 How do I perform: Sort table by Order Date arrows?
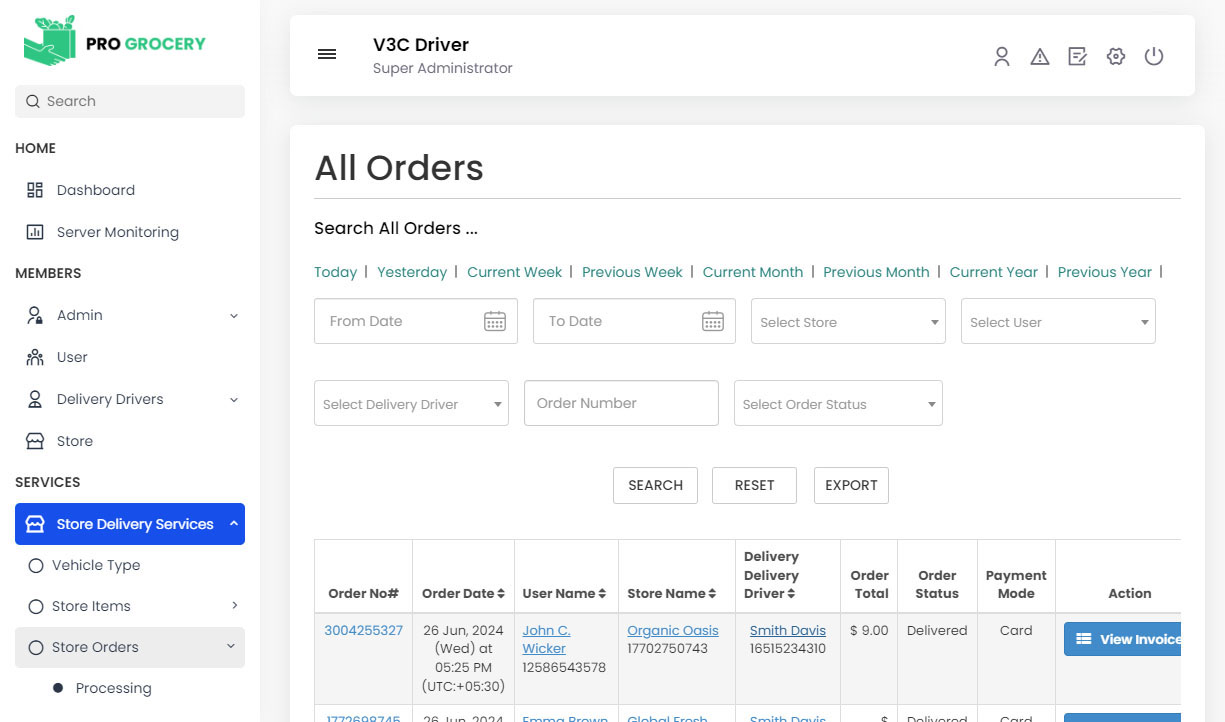[x=501, y=594]
